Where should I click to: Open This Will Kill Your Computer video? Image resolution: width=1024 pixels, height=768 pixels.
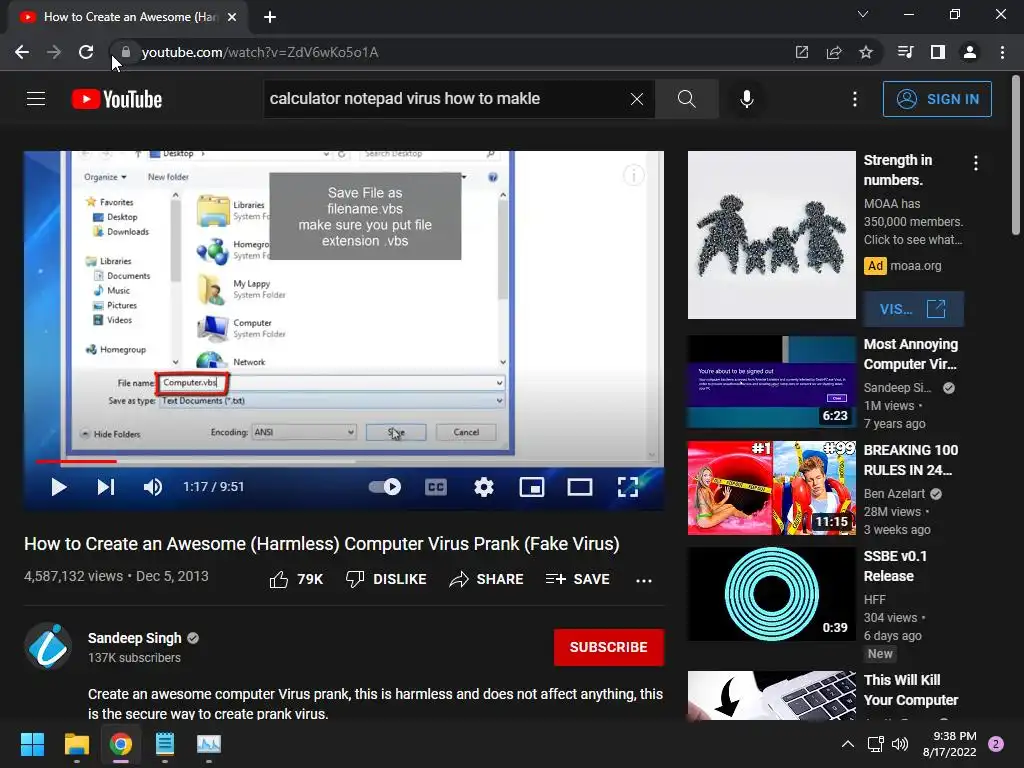coord(771,695)
